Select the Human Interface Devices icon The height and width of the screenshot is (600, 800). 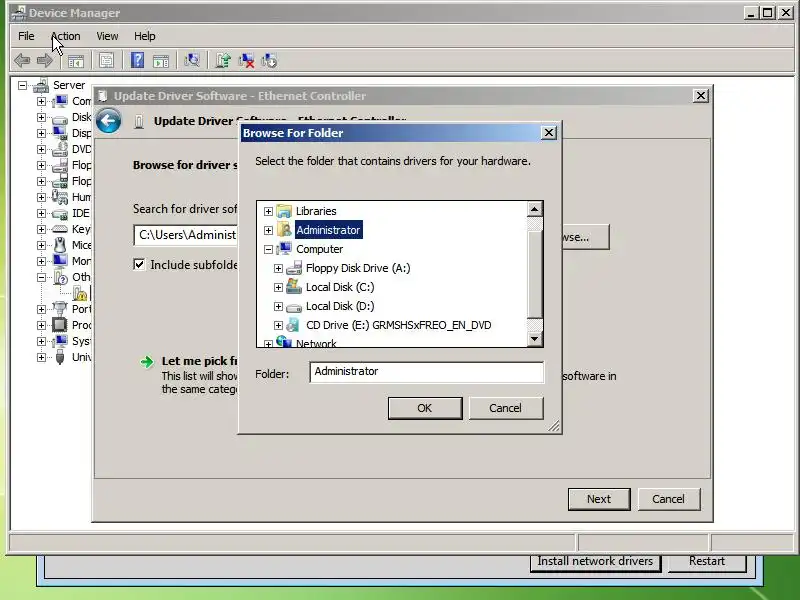point(60,197)
